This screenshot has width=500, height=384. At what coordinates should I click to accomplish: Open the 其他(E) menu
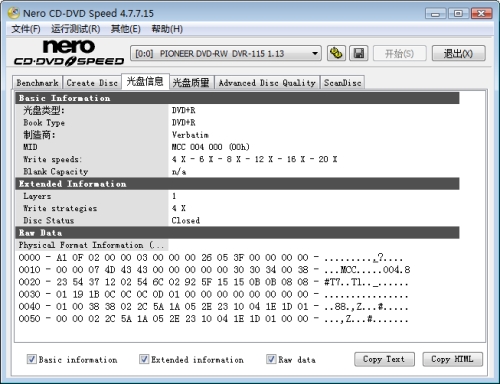click(126, 29)
